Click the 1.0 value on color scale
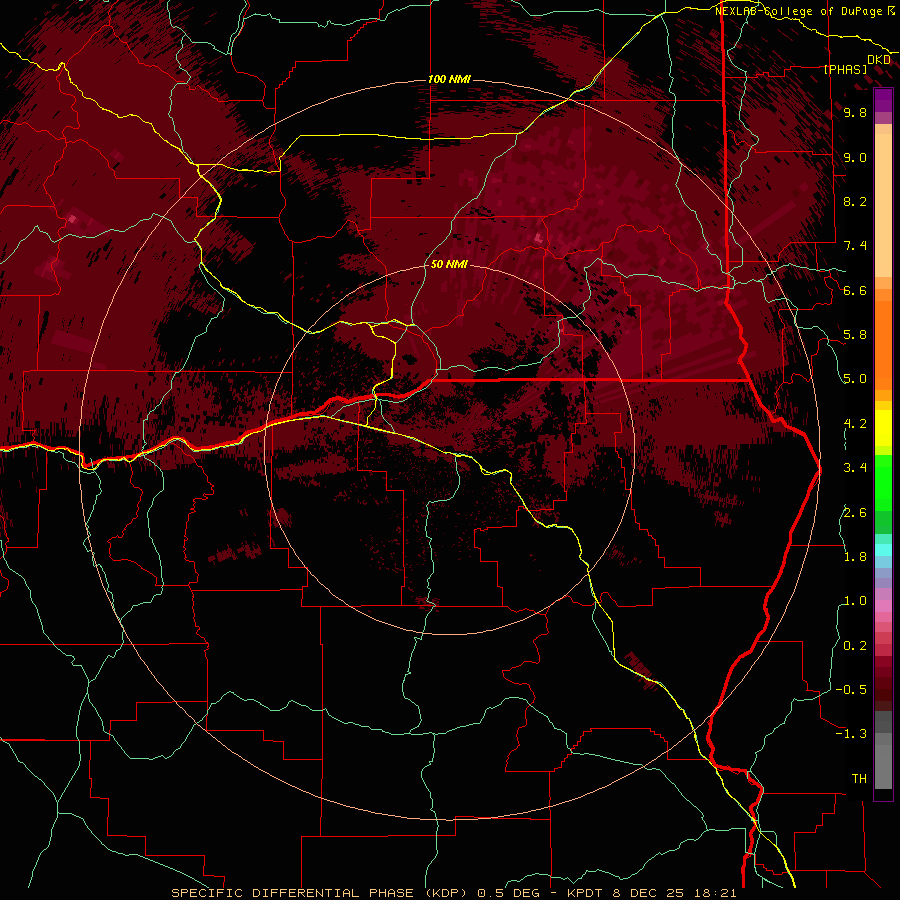The image size is (900, 900). pyautogui.click(x=855, y=601)
